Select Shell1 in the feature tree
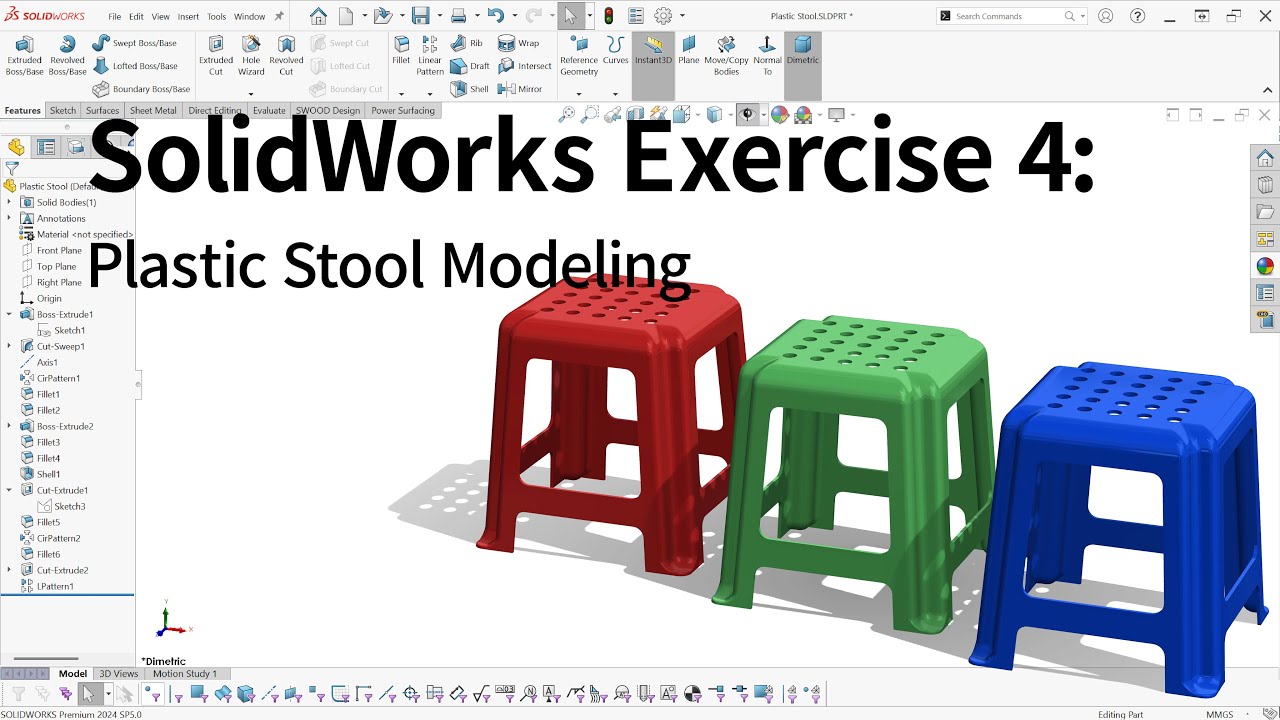 [x=48, y=474]
